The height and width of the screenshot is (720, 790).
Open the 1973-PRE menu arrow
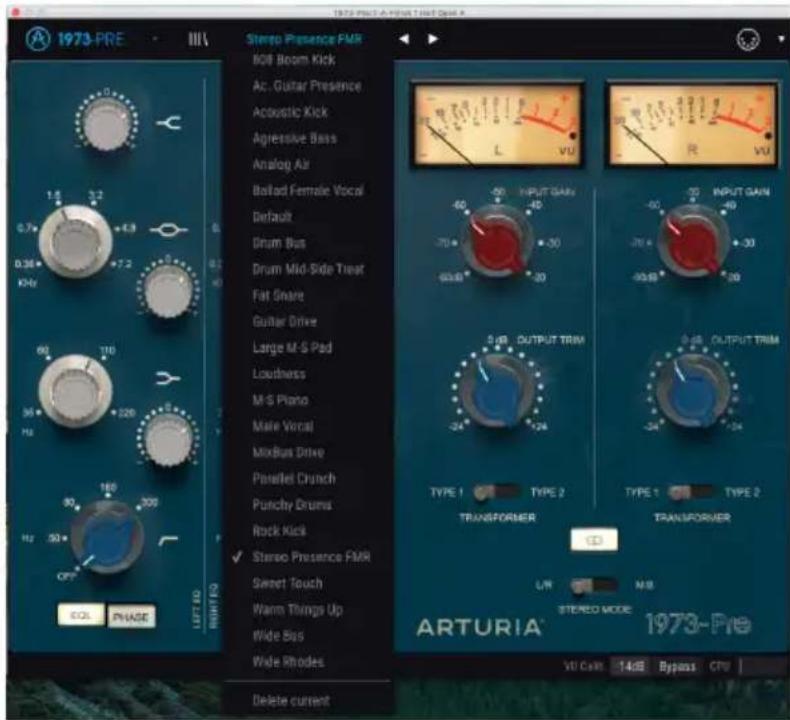[x=155, y=39]
